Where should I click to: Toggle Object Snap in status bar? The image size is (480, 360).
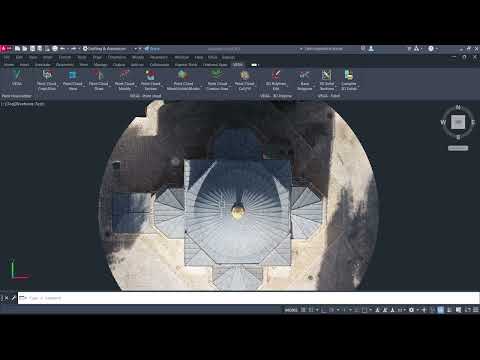click(x=364, y=310)
